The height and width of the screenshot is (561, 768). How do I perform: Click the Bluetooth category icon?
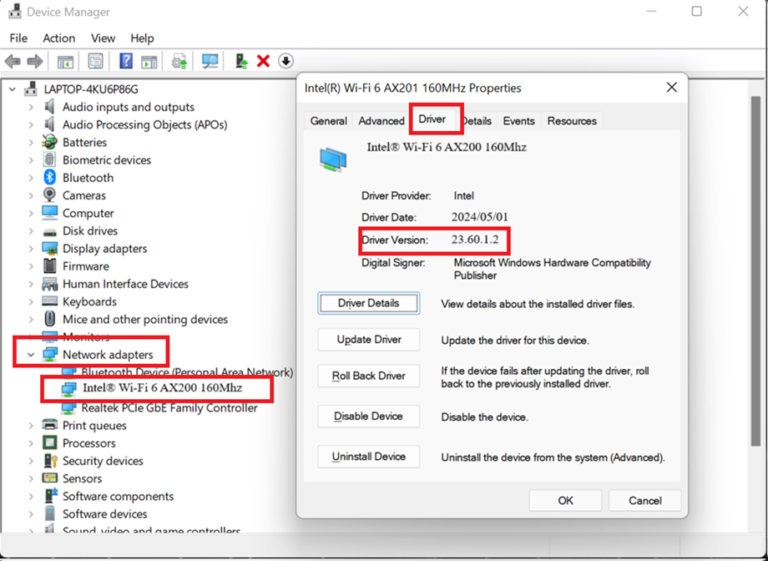49,177
